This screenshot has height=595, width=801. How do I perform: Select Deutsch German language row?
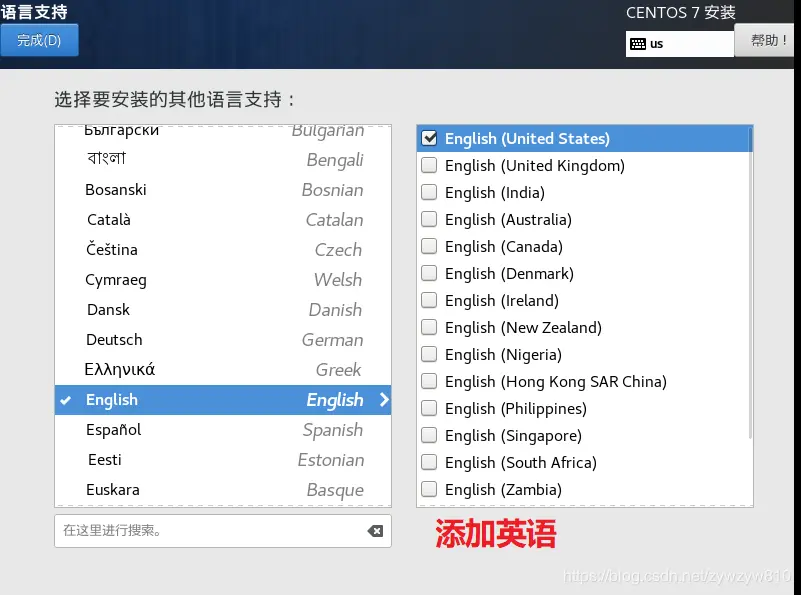point(223,340)
